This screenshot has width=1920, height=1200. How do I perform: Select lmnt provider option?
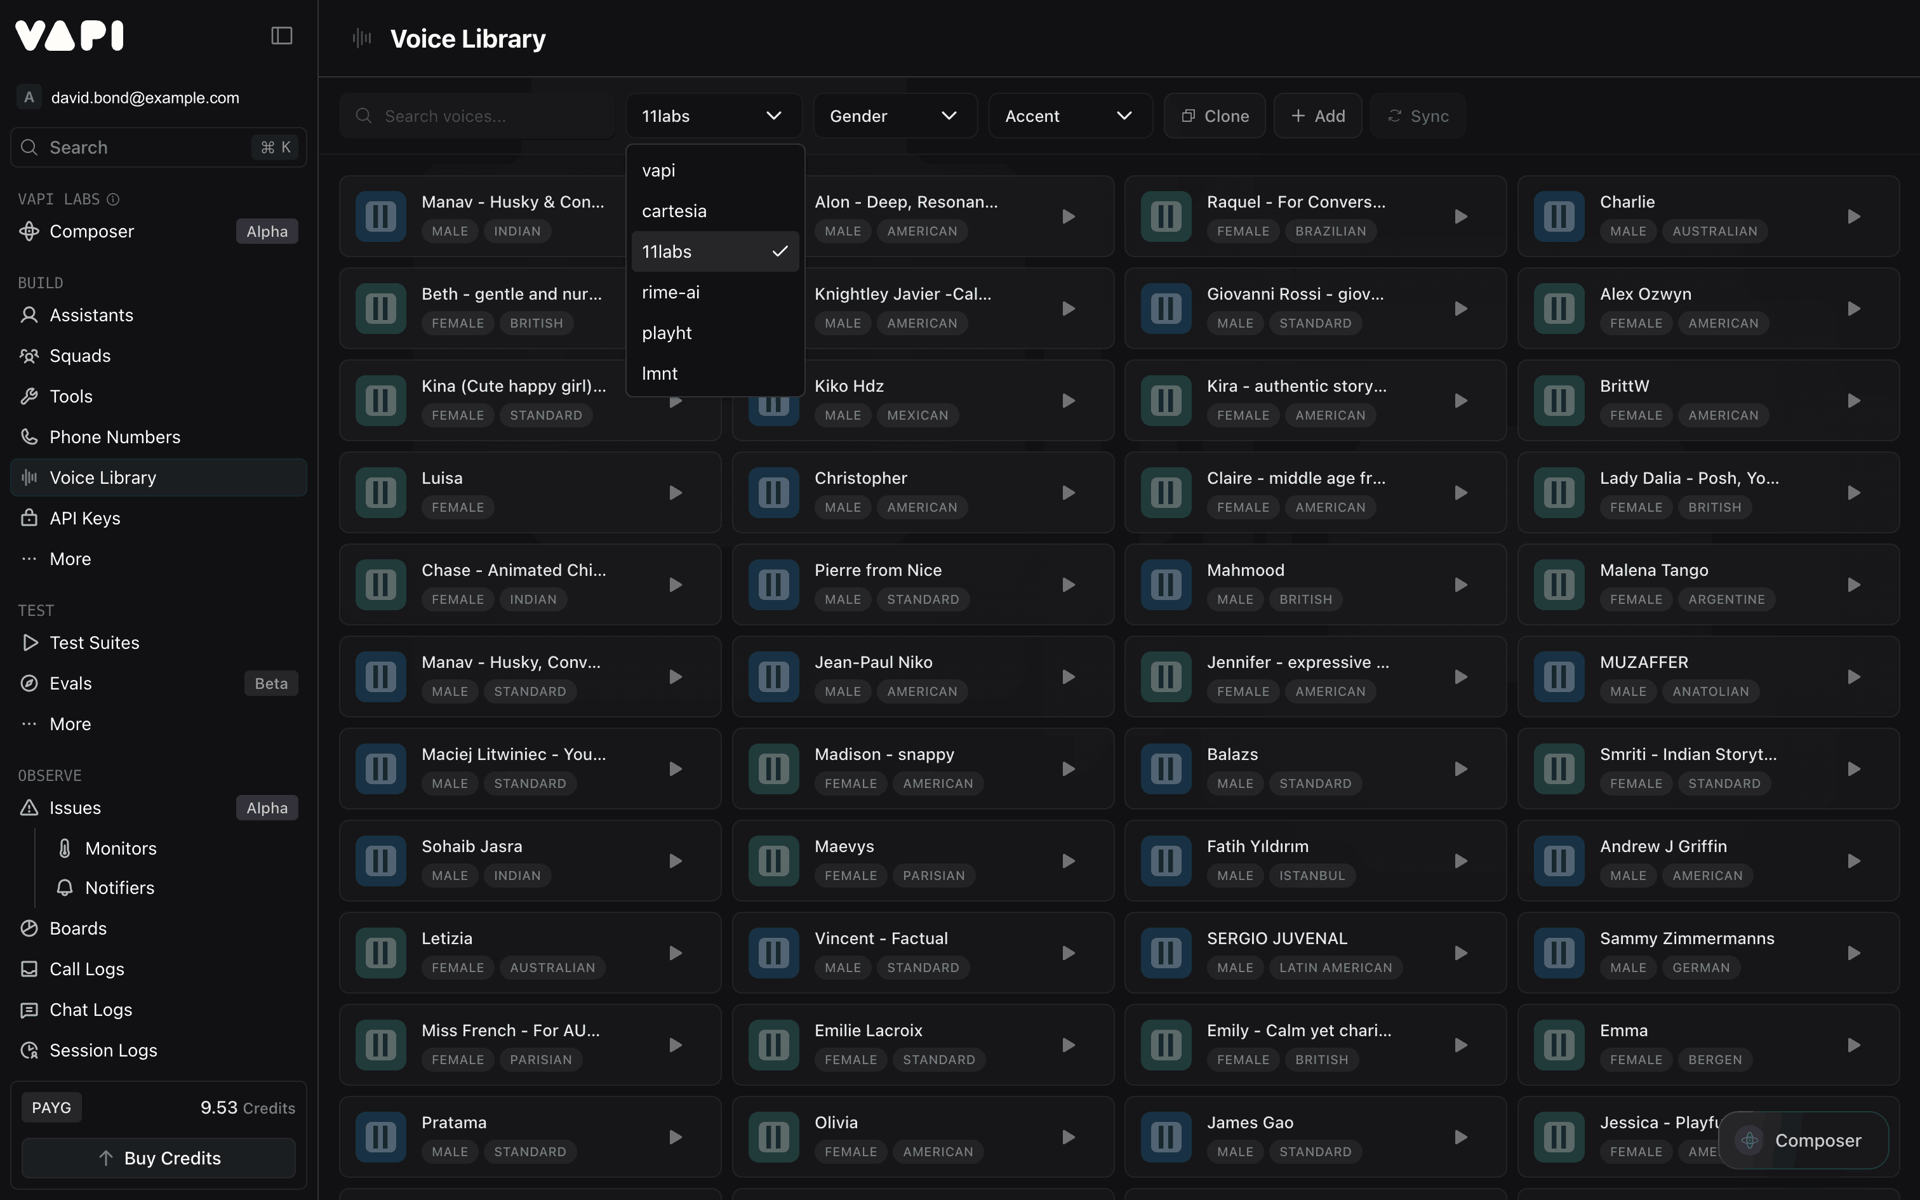coord(715,374)
